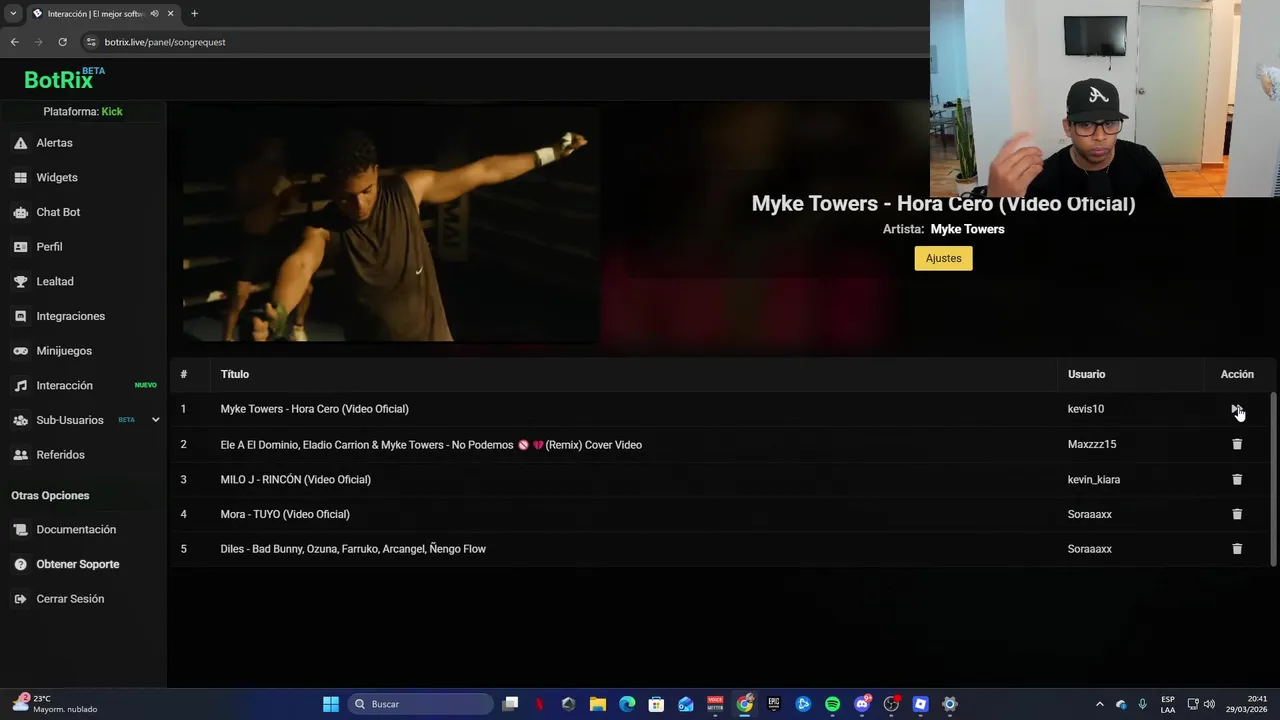Reload the browser page

tap(62, 42)
